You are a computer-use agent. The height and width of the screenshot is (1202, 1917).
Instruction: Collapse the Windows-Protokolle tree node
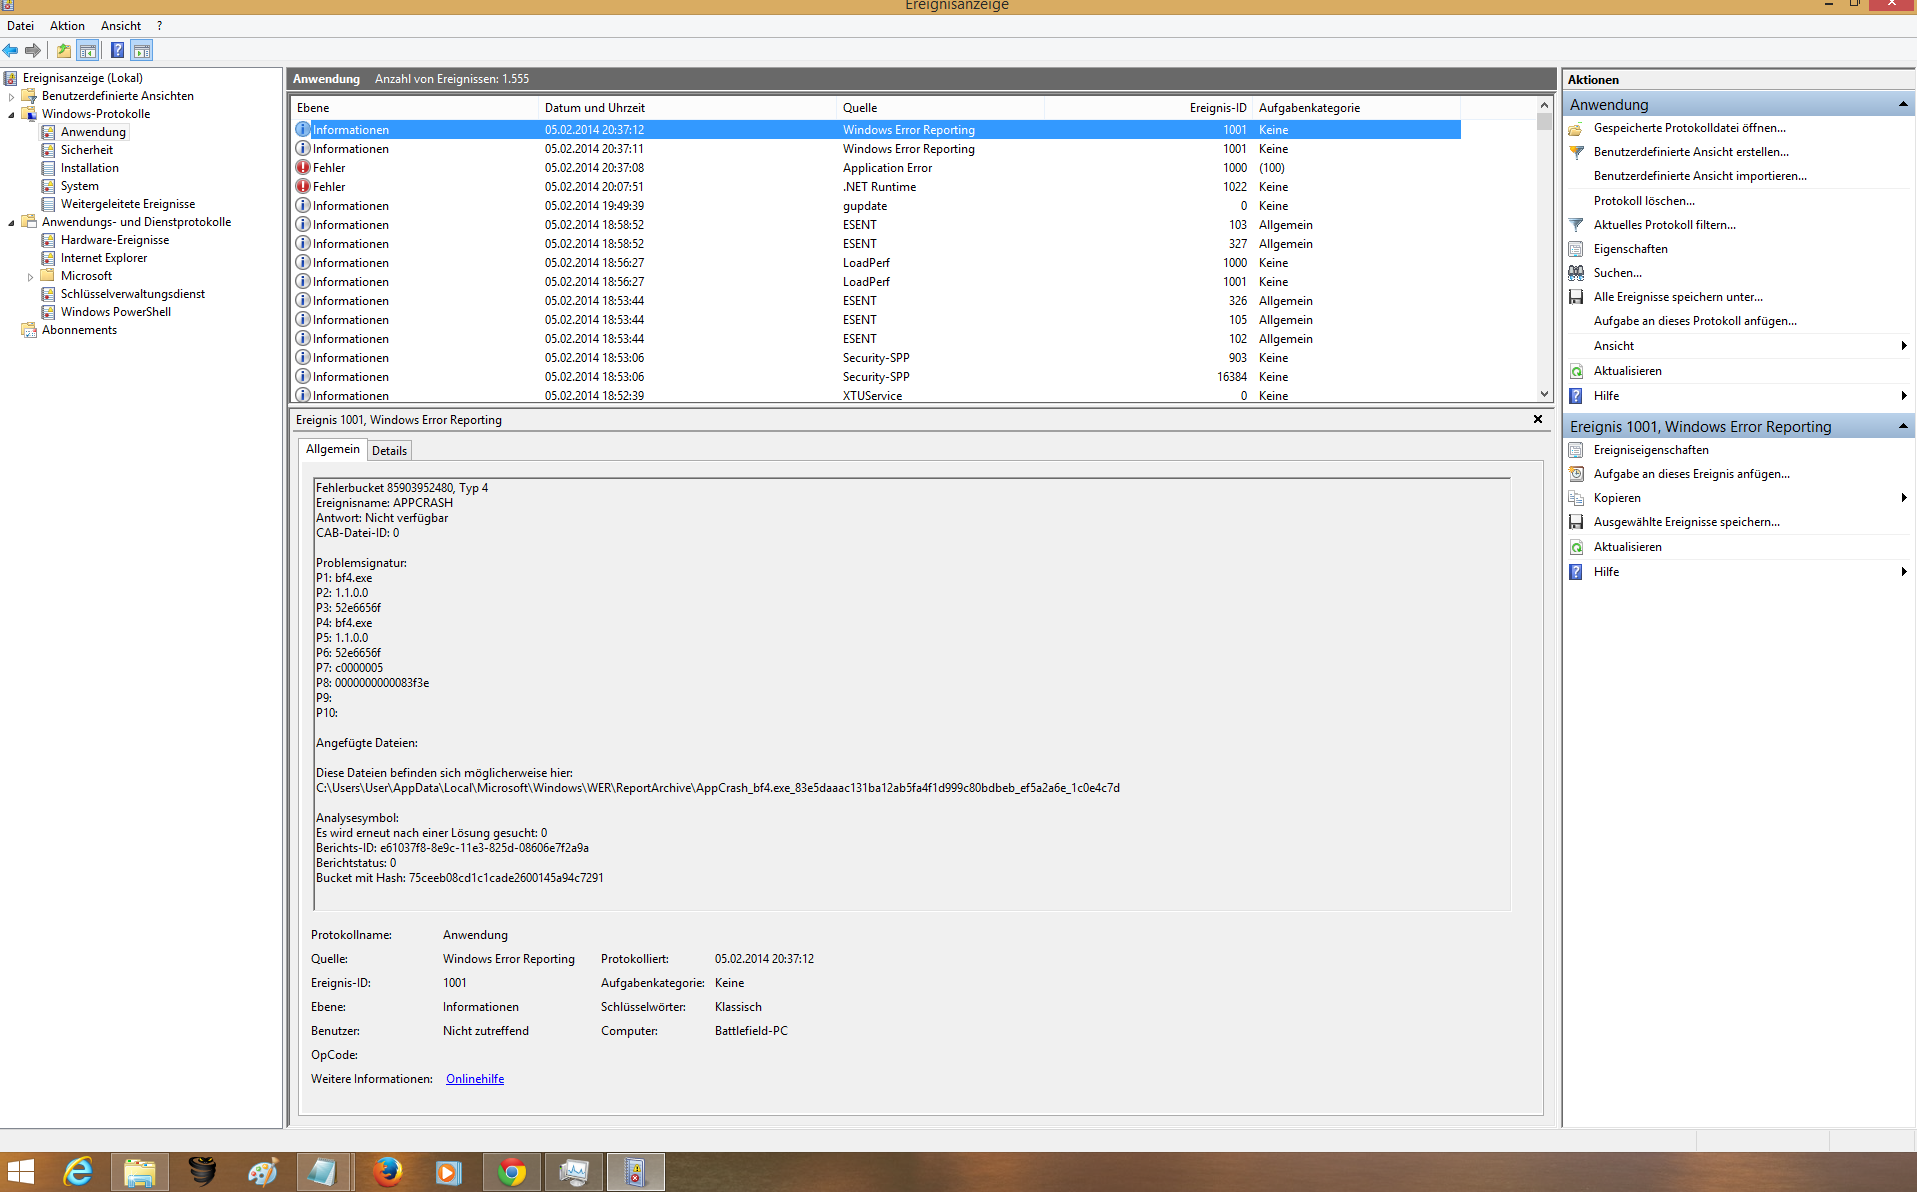point(12,115)
